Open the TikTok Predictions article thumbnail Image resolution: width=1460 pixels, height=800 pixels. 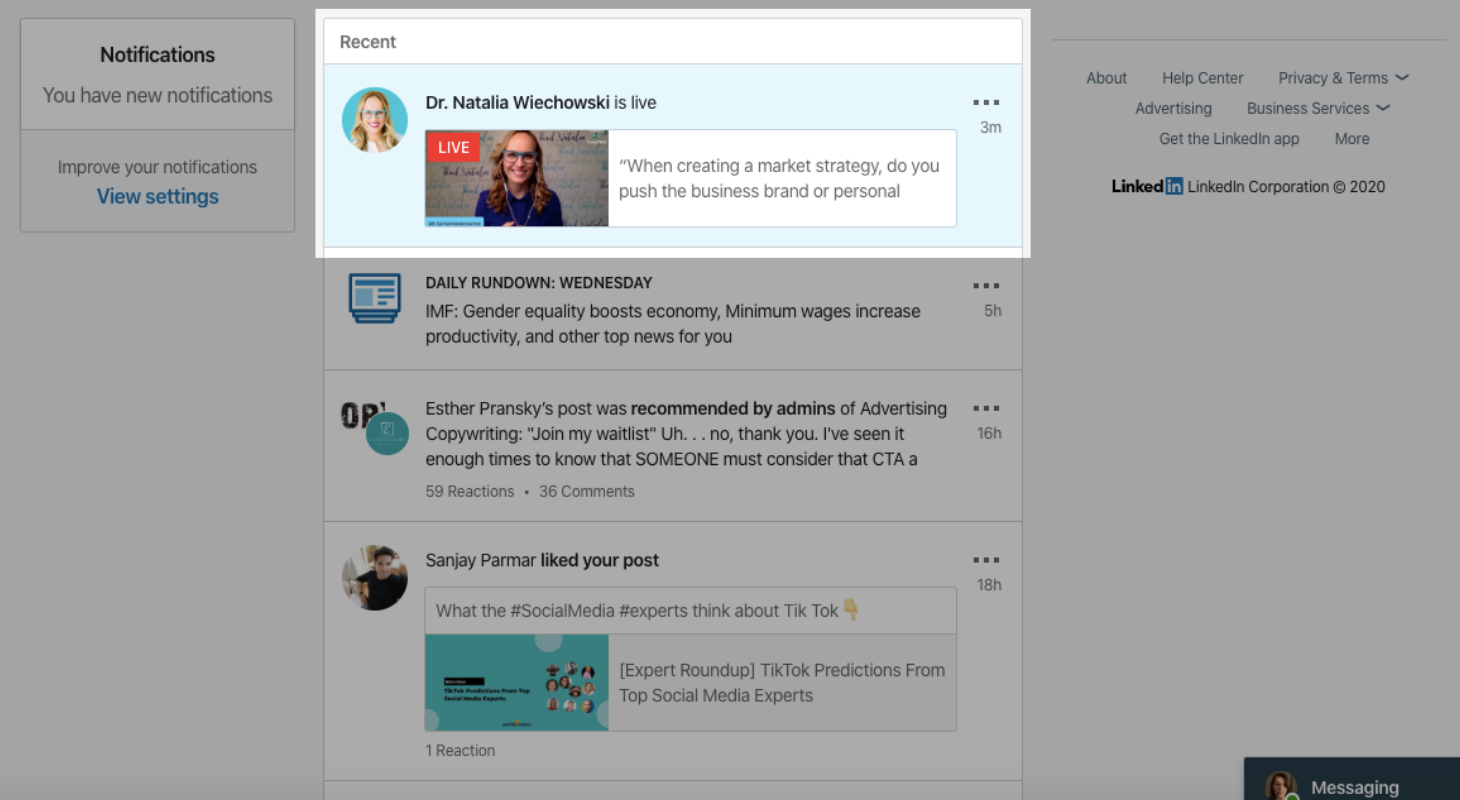(517, 682)
